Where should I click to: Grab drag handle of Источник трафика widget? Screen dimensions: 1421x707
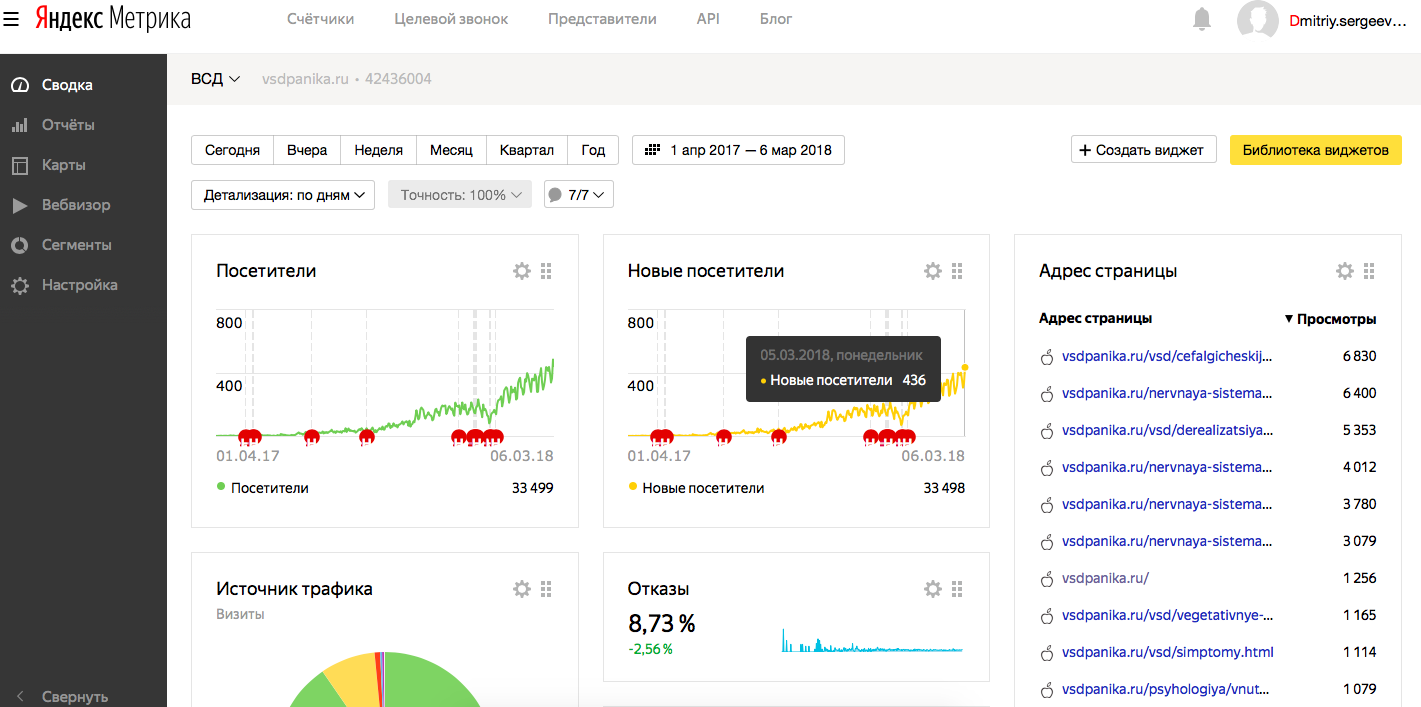pos(546,589)
